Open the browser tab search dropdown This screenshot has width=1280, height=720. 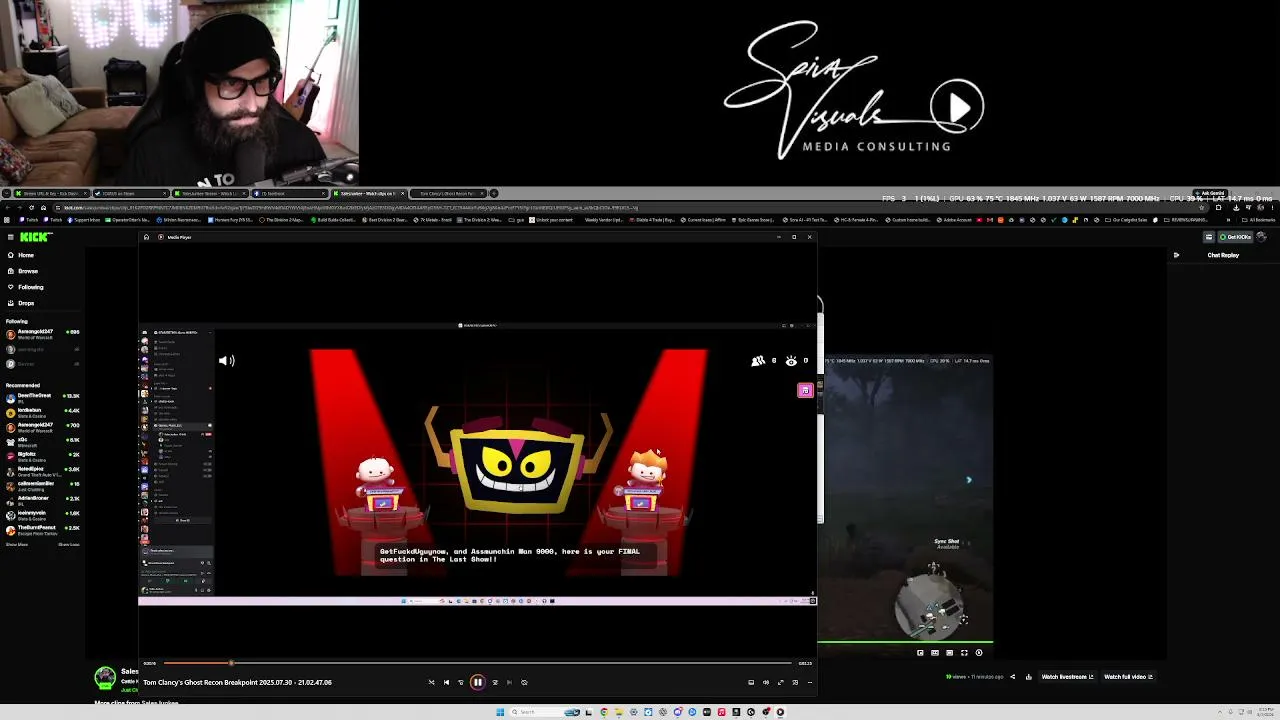pyautogui.click(x=7, y=193)
